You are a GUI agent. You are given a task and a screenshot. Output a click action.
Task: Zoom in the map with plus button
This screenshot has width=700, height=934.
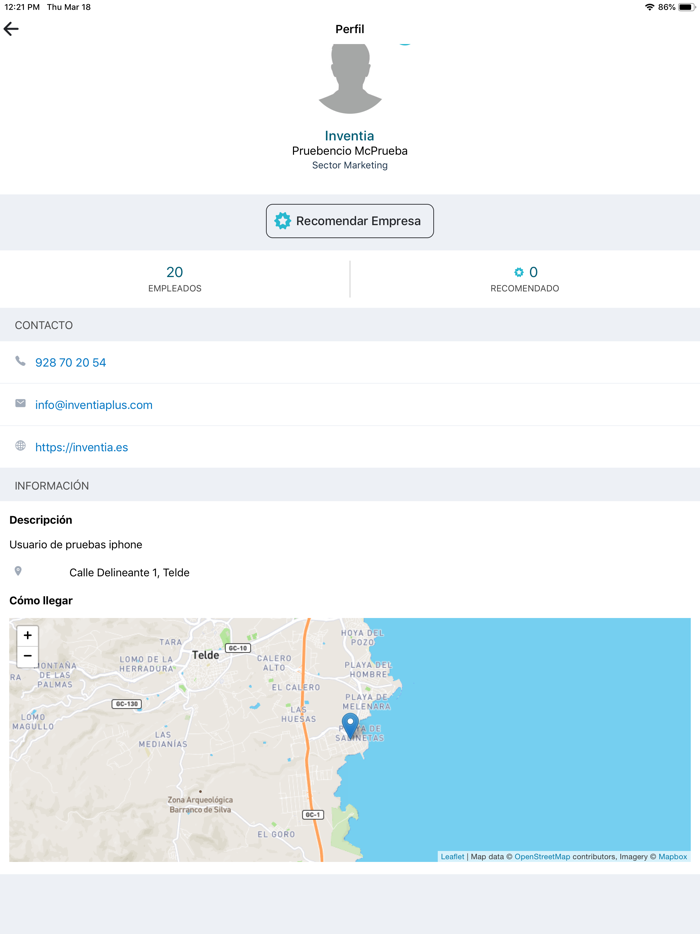pyautogui.click(x=27, y=636)
